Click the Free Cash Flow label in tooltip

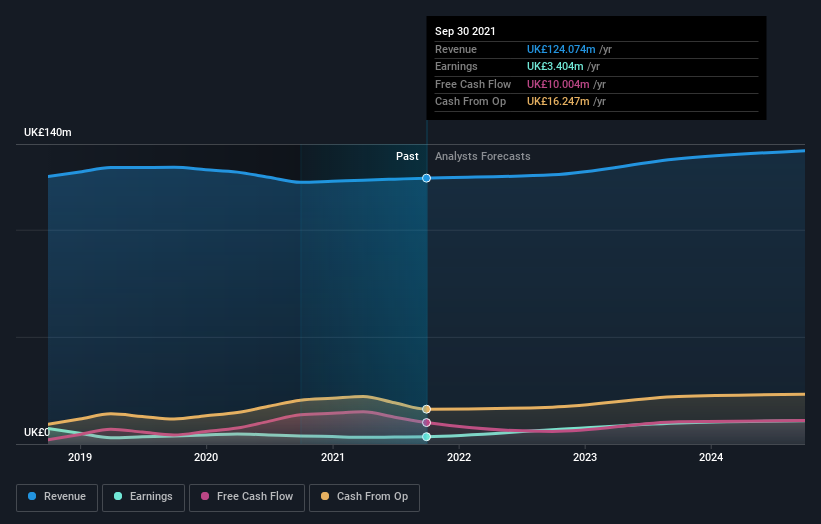[x=473, y=84]
